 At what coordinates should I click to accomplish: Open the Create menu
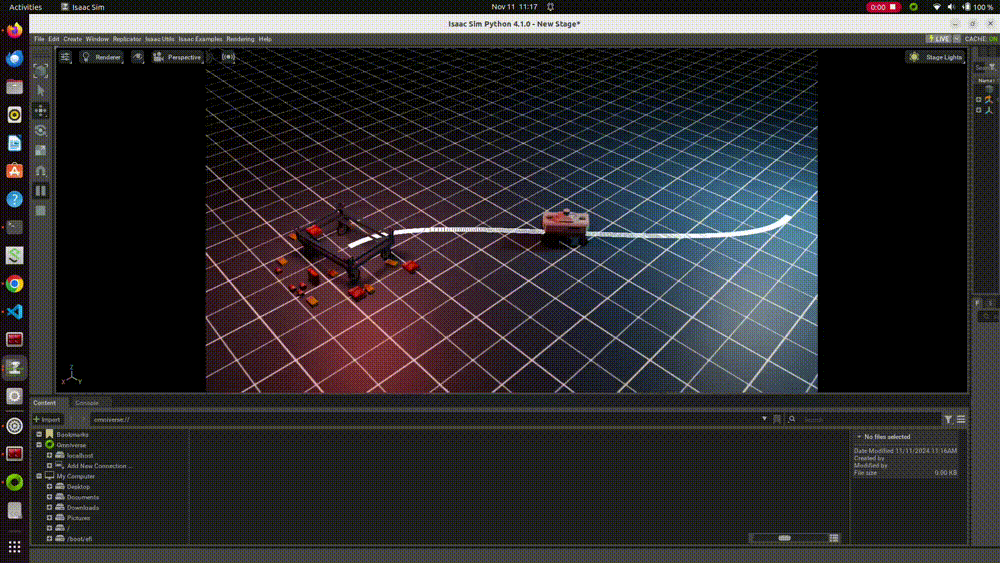coord(73,39)
